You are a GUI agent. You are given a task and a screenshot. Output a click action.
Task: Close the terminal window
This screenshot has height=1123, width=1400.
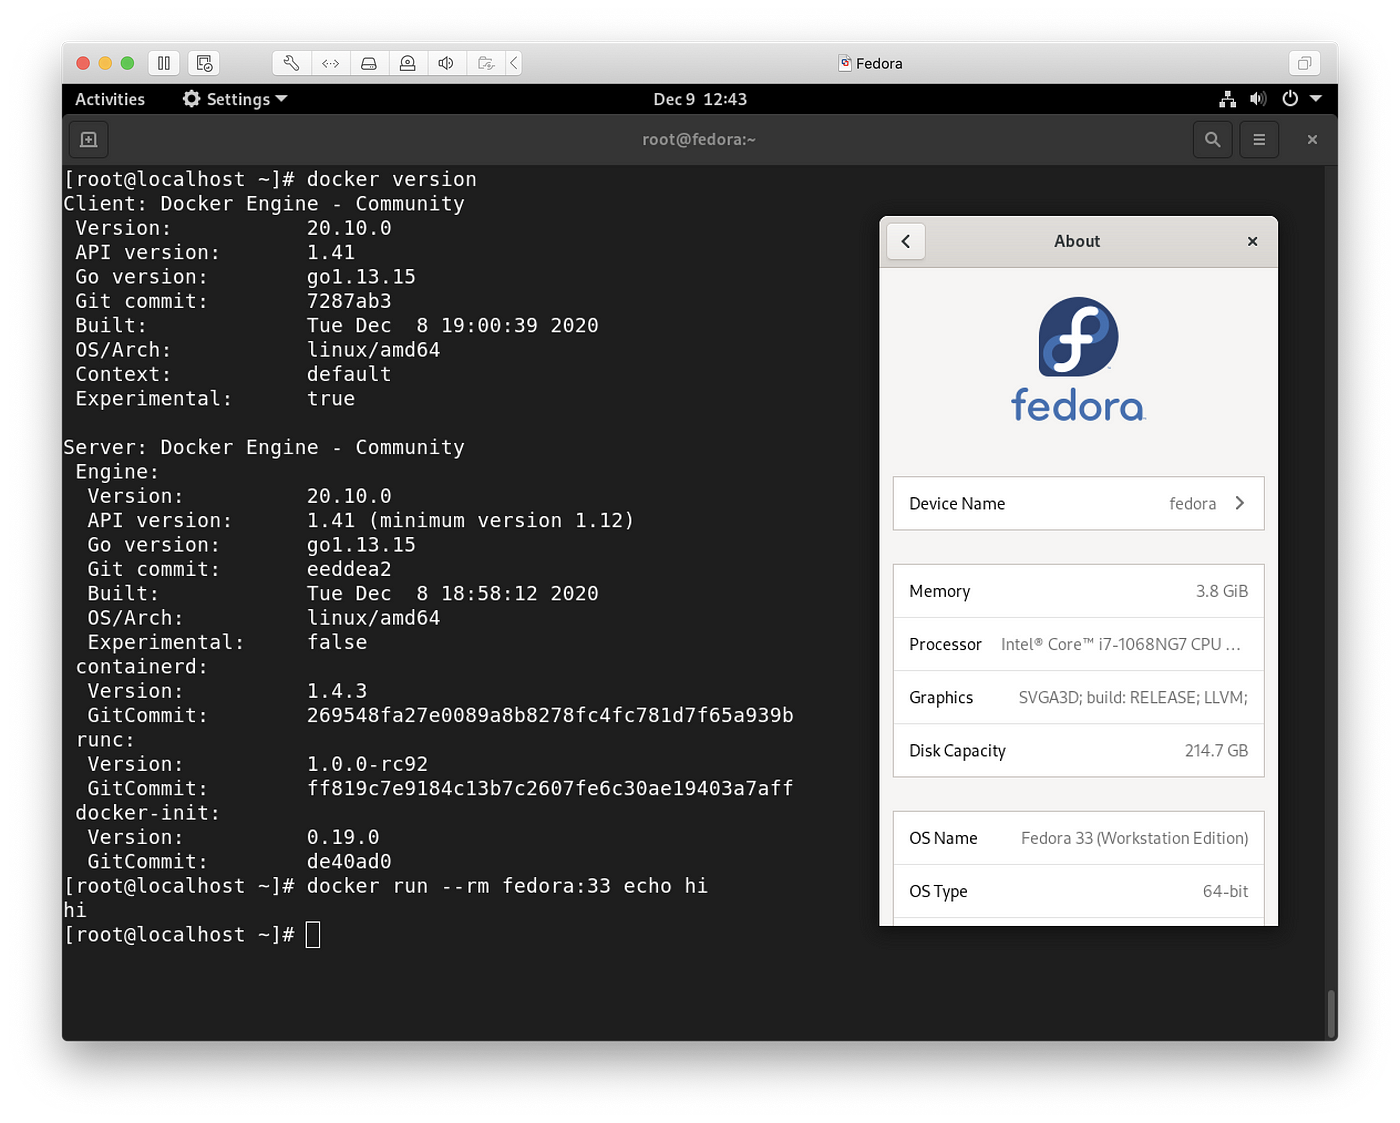tap(1312, 140)
